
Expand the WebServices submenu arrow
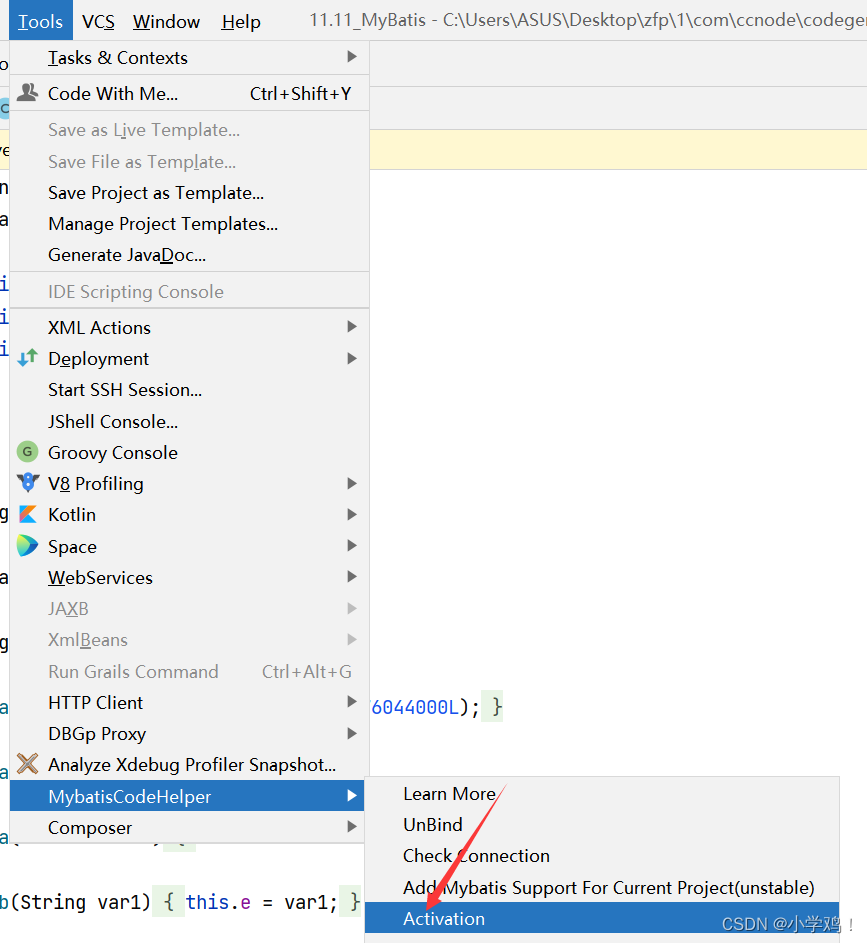tap(352, 577)
